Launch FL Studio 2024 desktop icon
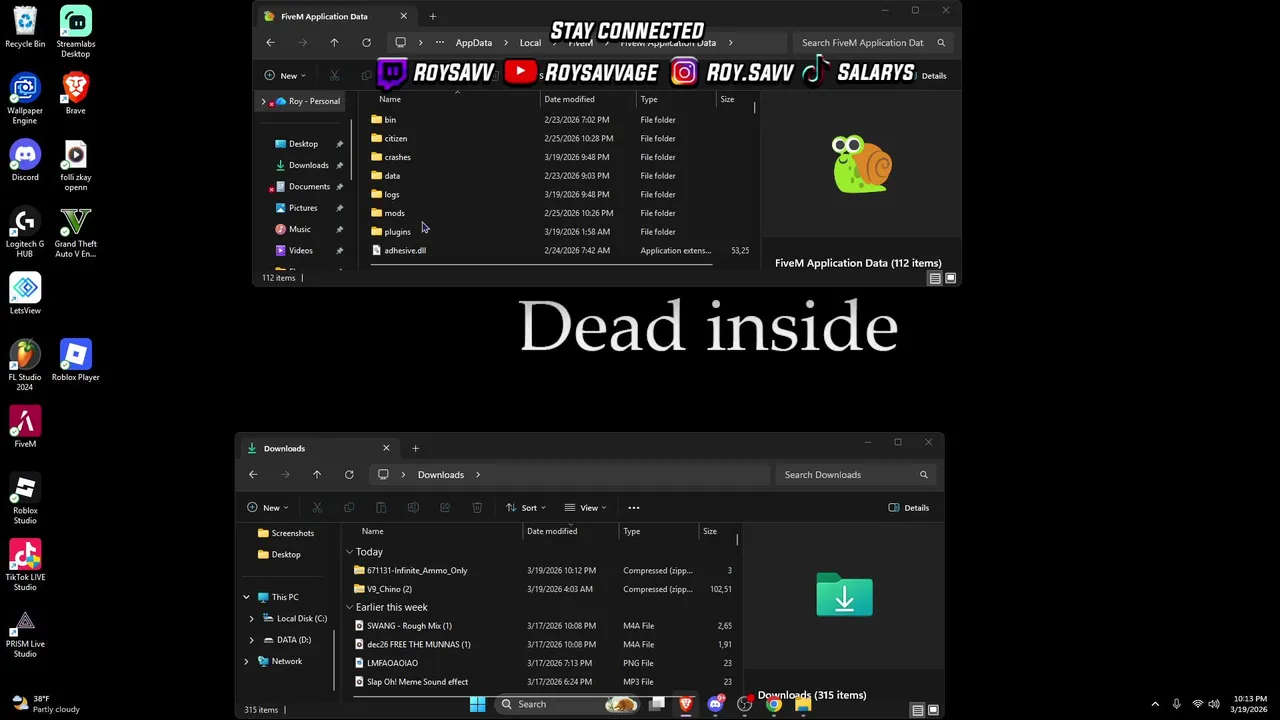The width and height of the screenshot is (1280, 720). click(x=25, y=365)
